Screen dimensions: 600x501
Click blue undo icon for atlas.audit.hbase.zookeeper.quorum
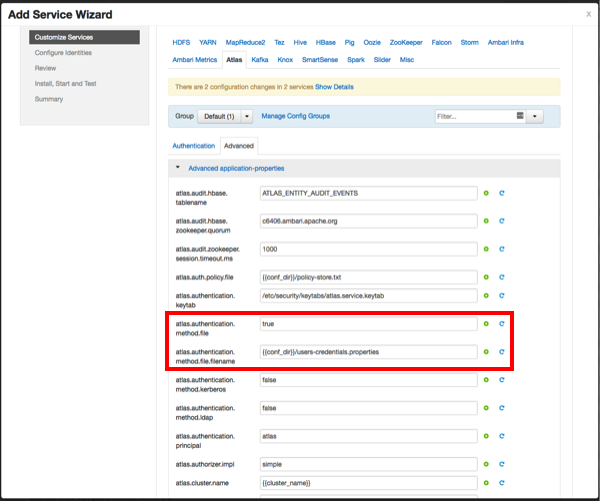click(501, 219)
